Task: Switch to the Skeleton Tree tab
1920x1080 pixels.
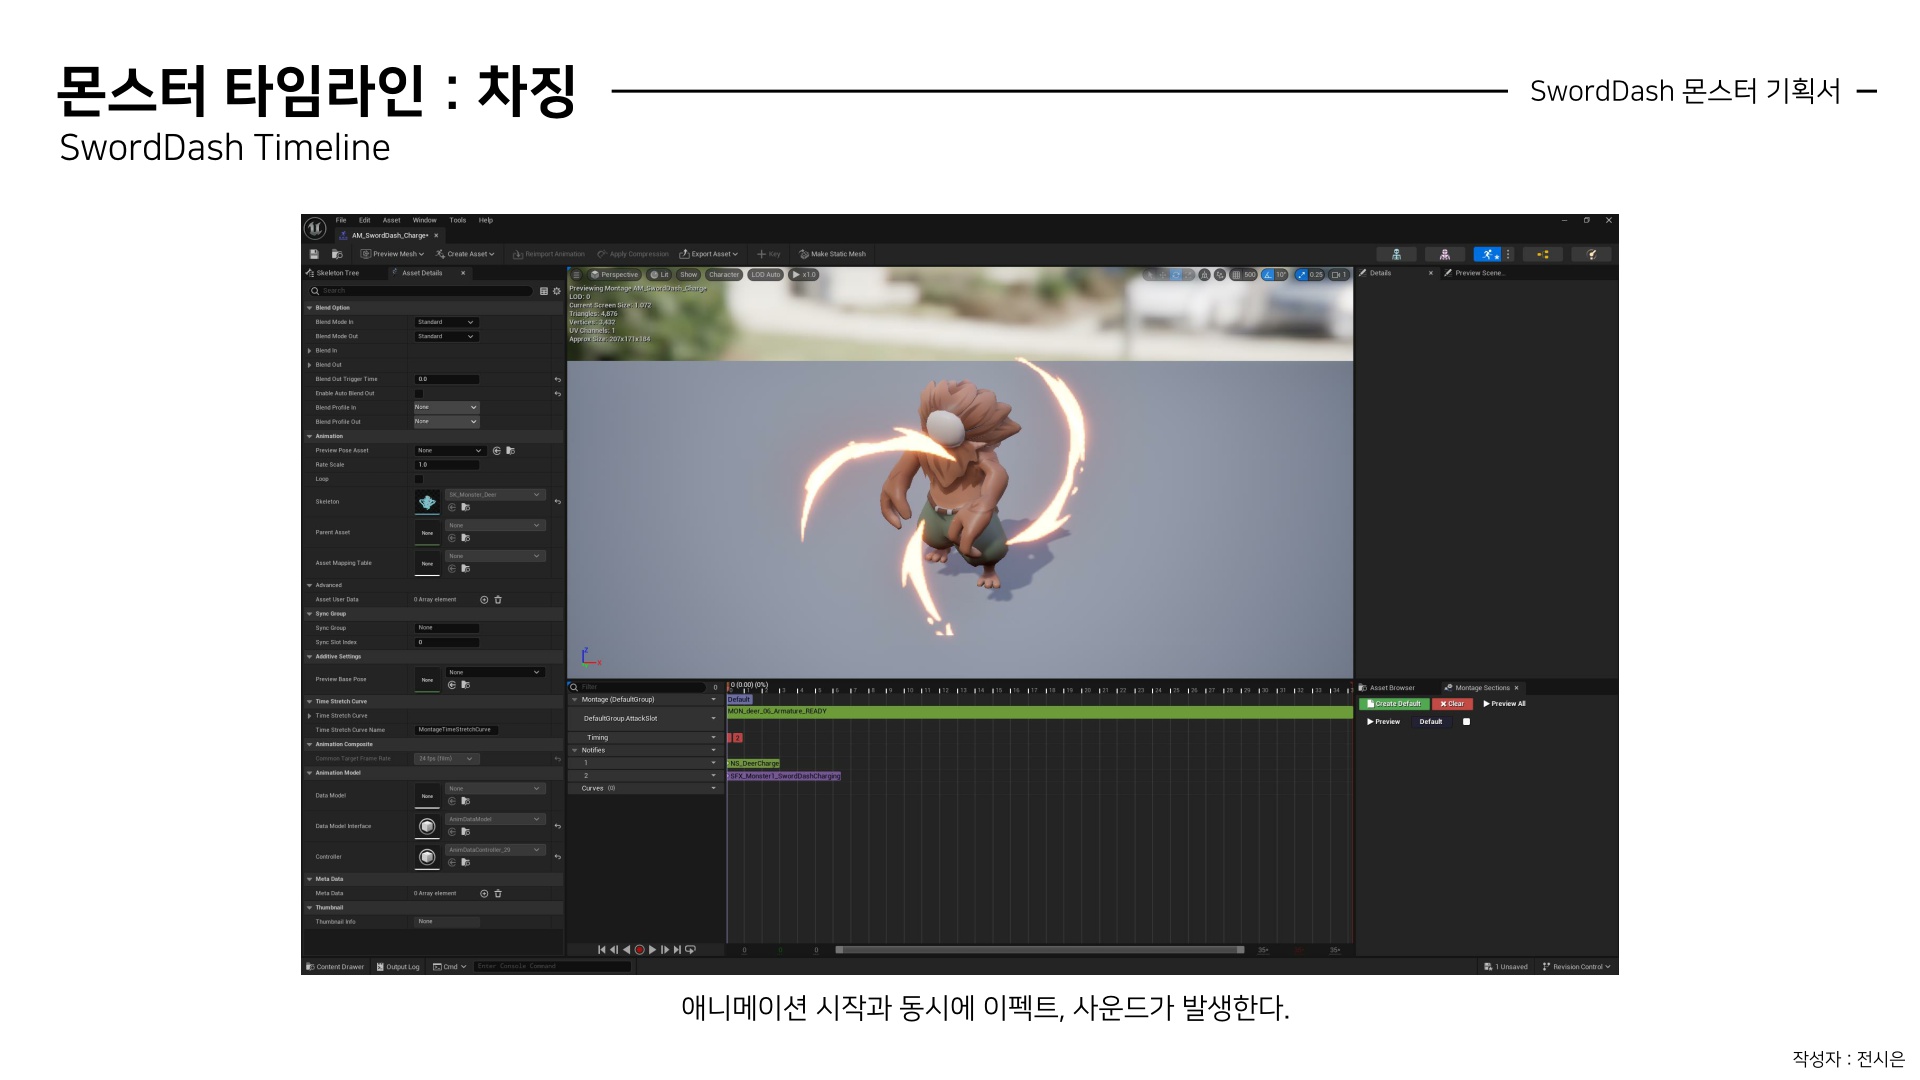Action: [x=338, y=273]
